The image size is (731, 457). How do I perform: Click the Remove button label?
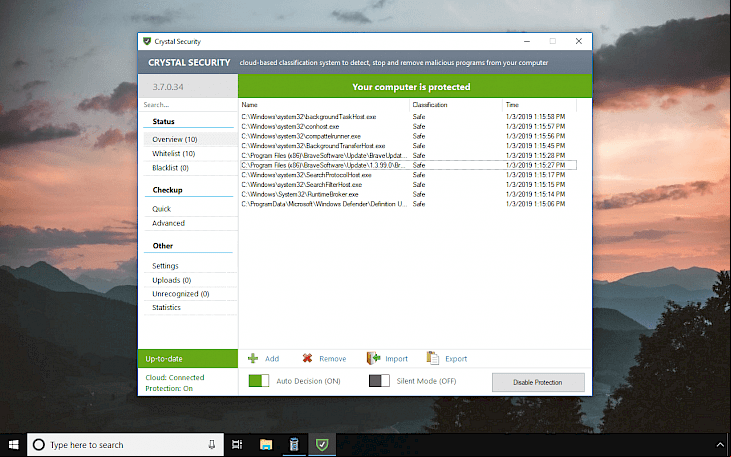click(332, 359)
